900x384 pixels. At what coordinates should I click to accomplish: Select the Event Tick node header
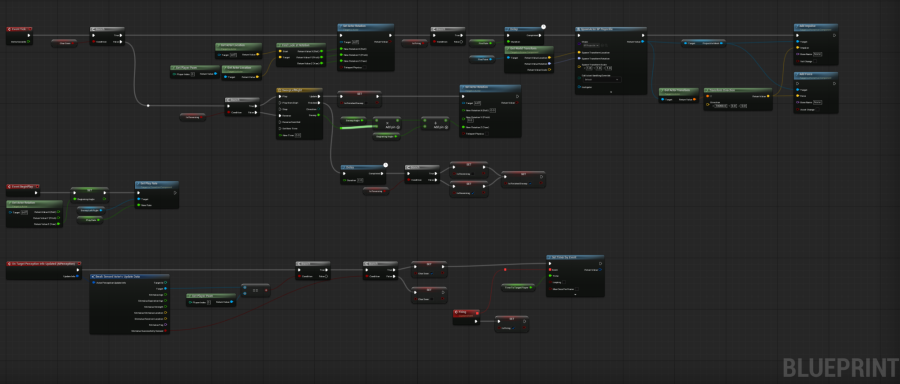click(19, 29)
